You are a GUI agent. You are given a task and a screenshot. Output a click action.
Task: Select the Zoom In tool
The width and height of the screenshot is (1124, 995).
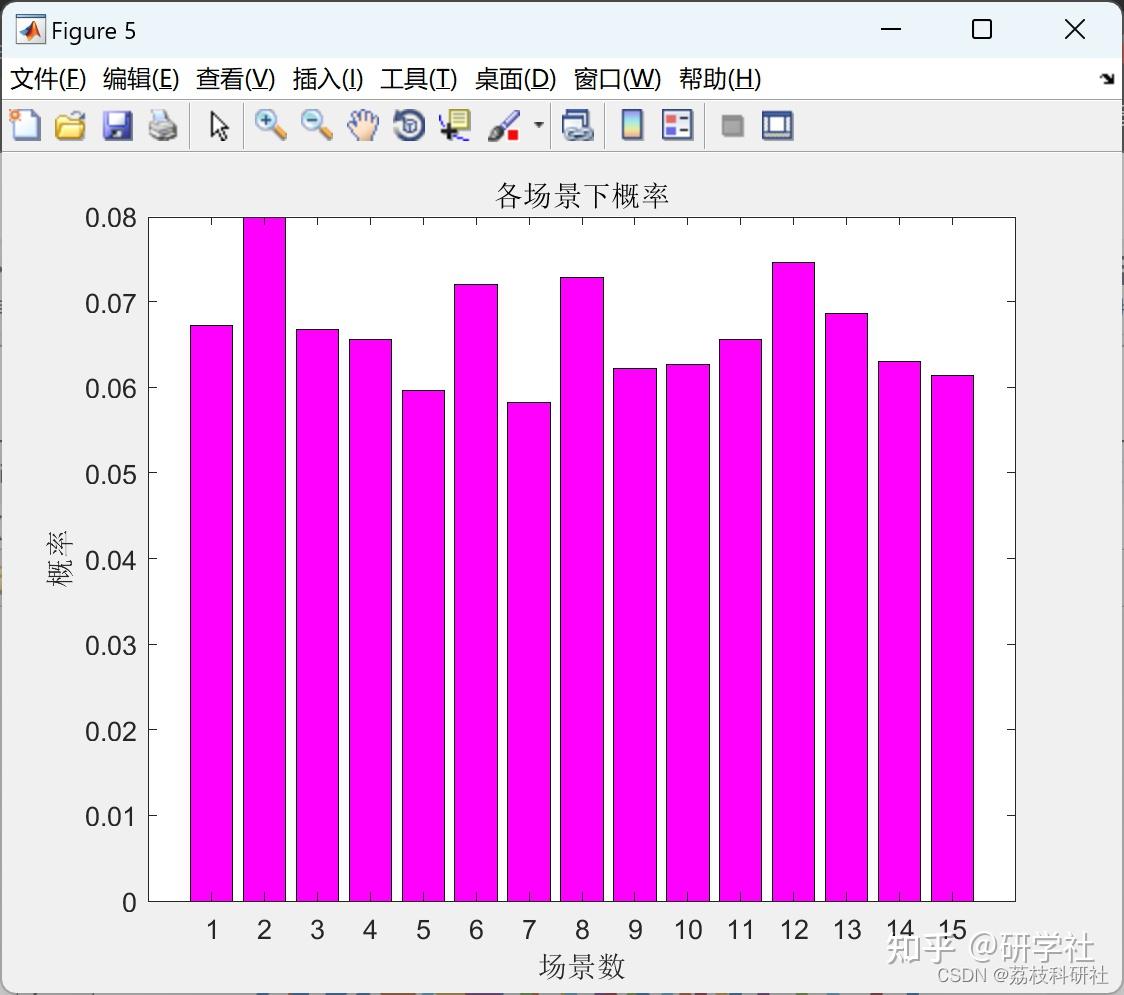269,125
